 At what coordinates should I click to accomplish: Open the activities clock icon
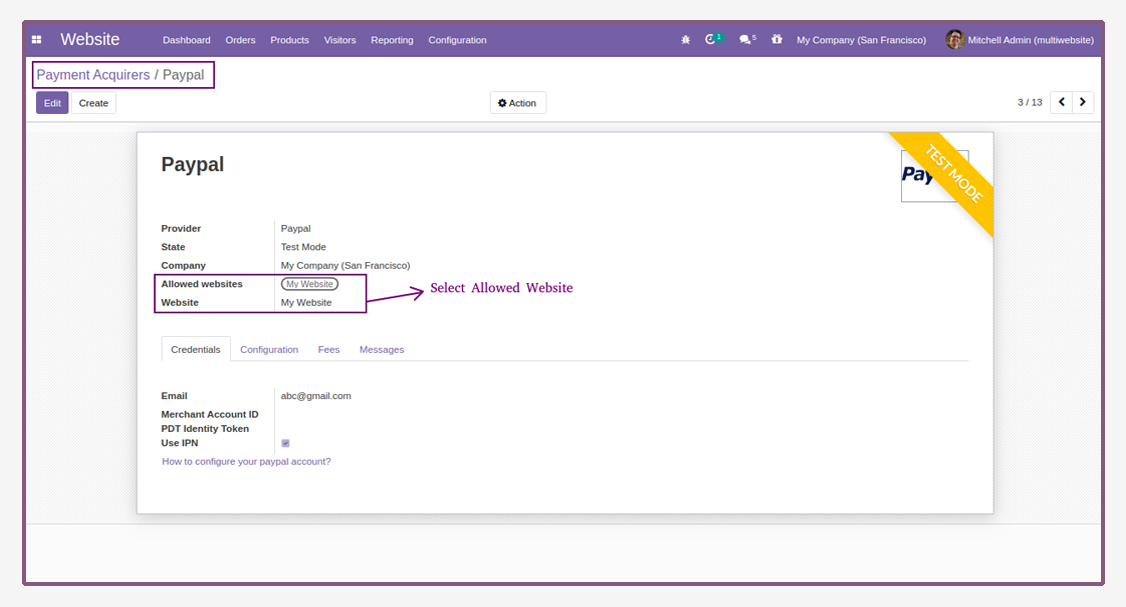(x=713, y=39)
